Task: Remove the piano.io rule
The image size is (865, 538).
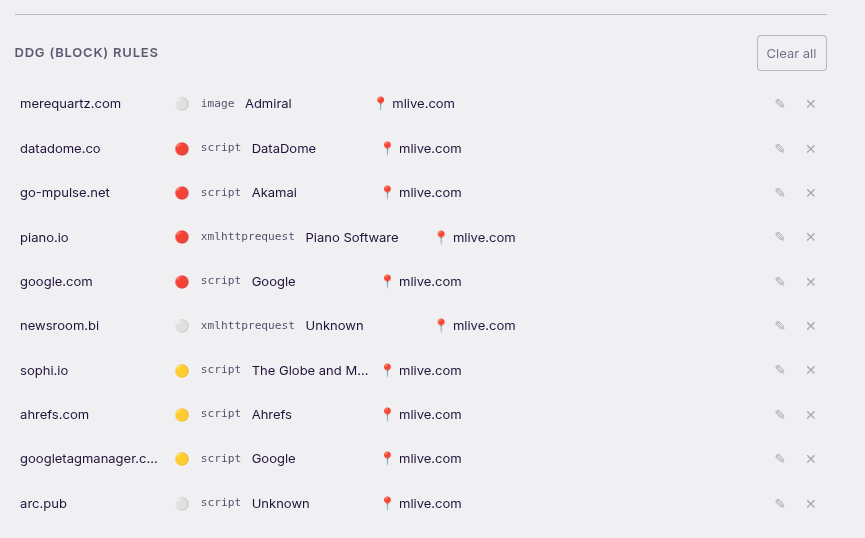Action: point(810,237)
